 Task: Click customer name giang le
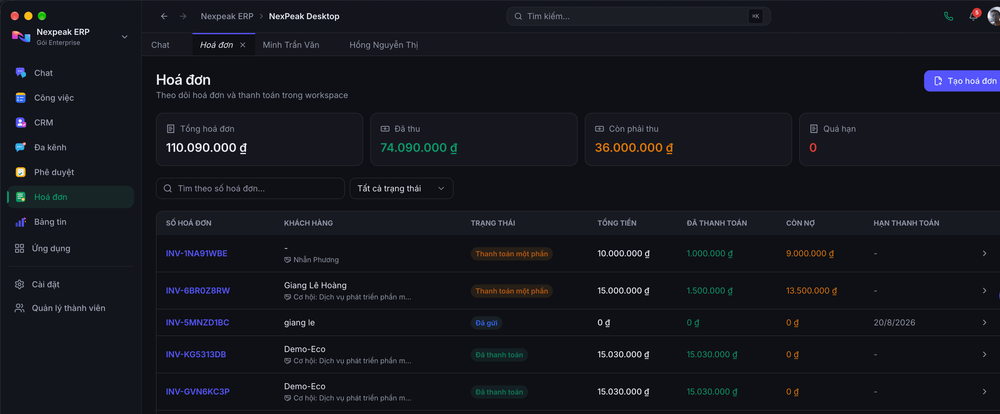[x=299, y=323]
